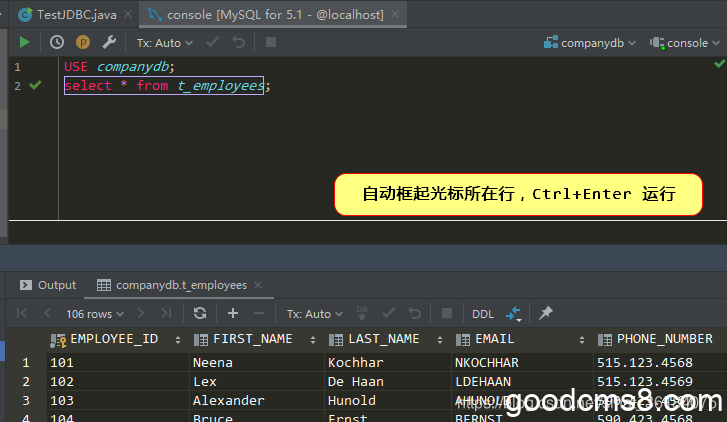727x422 pixels.
Task: Select the first name cell Lex
Action: coord(256,382)
